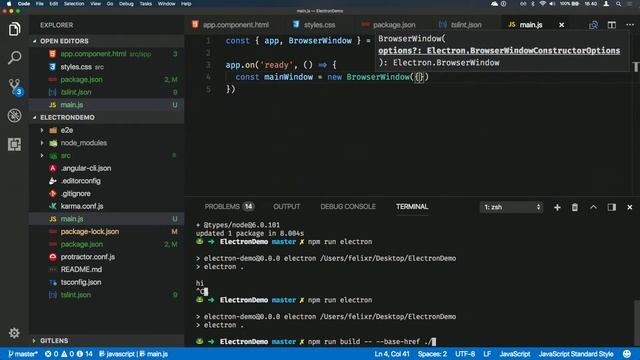Click Spaces: 2 indentation setting
Image resolution: width=640 pixels, height=360 pixels.
tap(432, 354)
